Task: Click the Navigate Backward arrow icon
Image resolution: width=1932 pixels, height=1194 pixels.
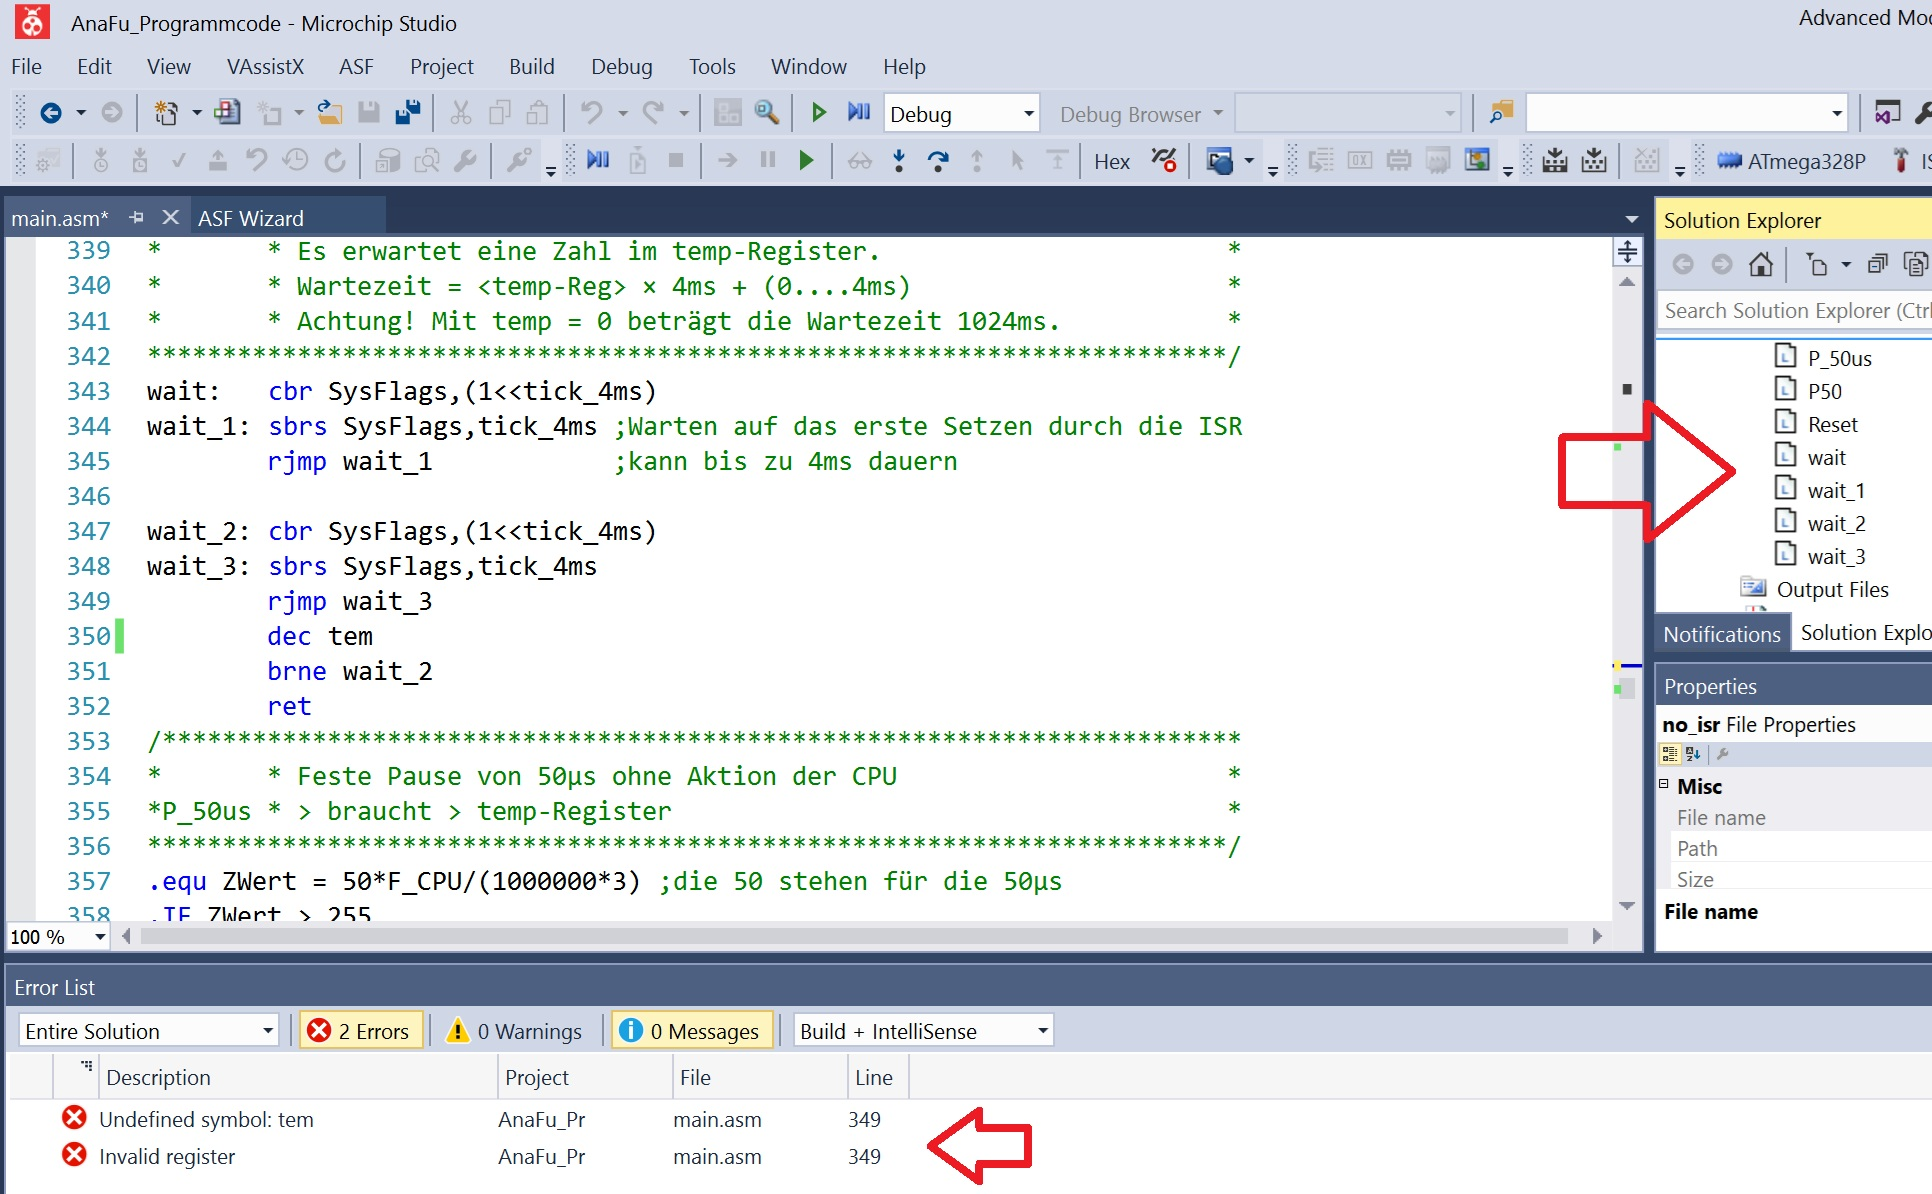Action: tap(50, 113)
